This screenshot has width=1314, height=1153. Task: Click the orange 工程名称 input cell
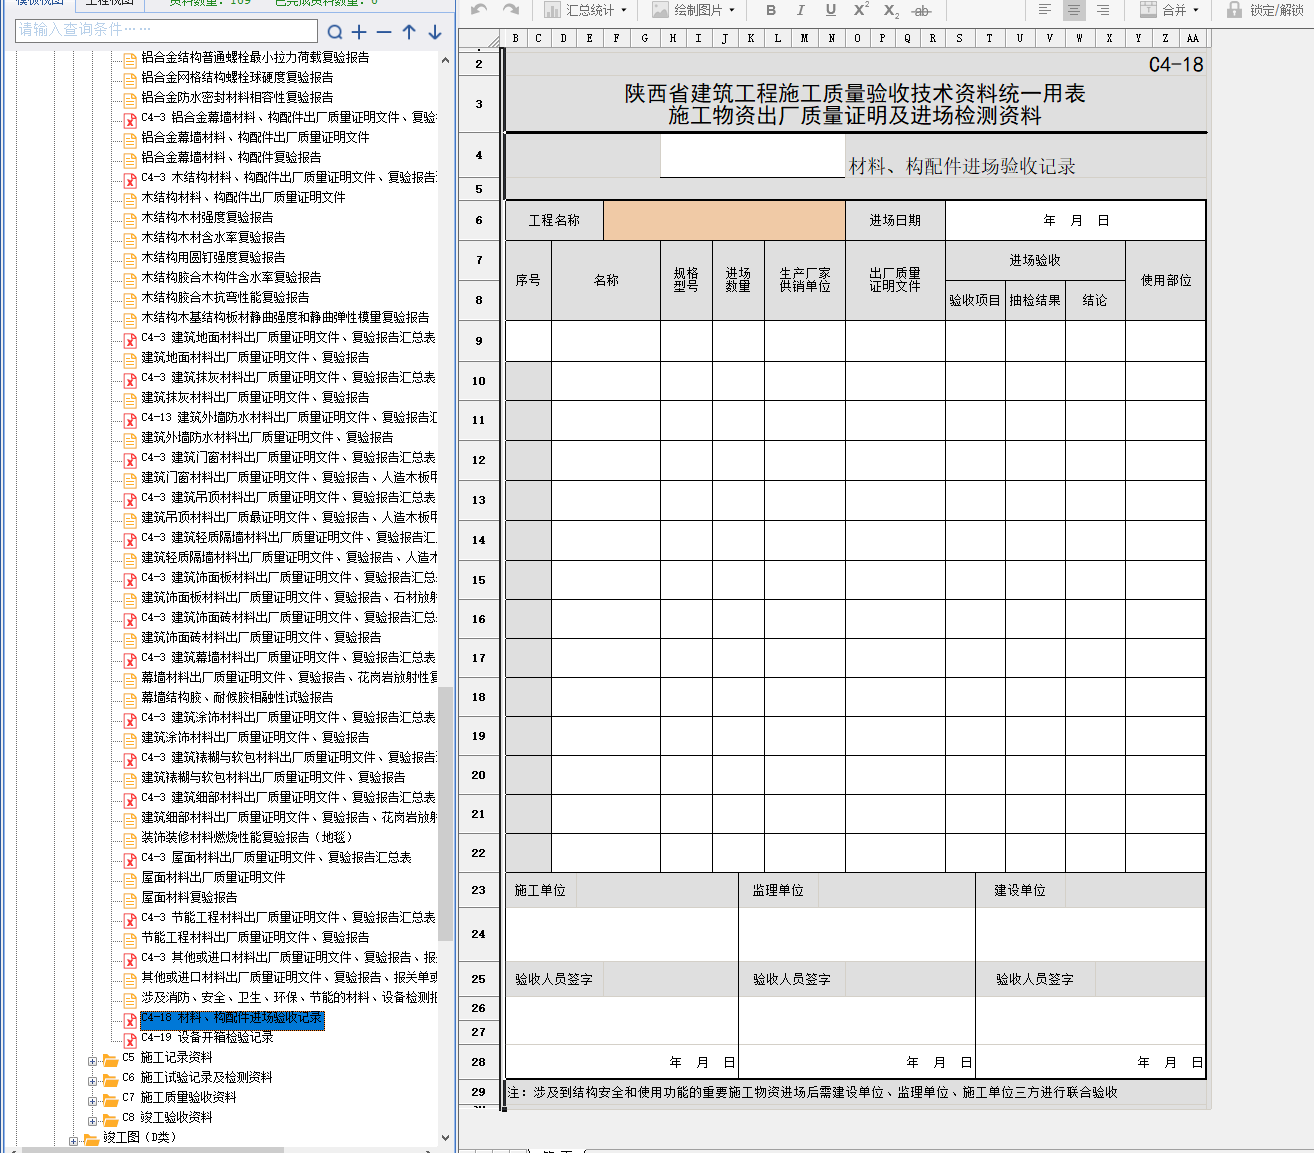tap(724, 220)
